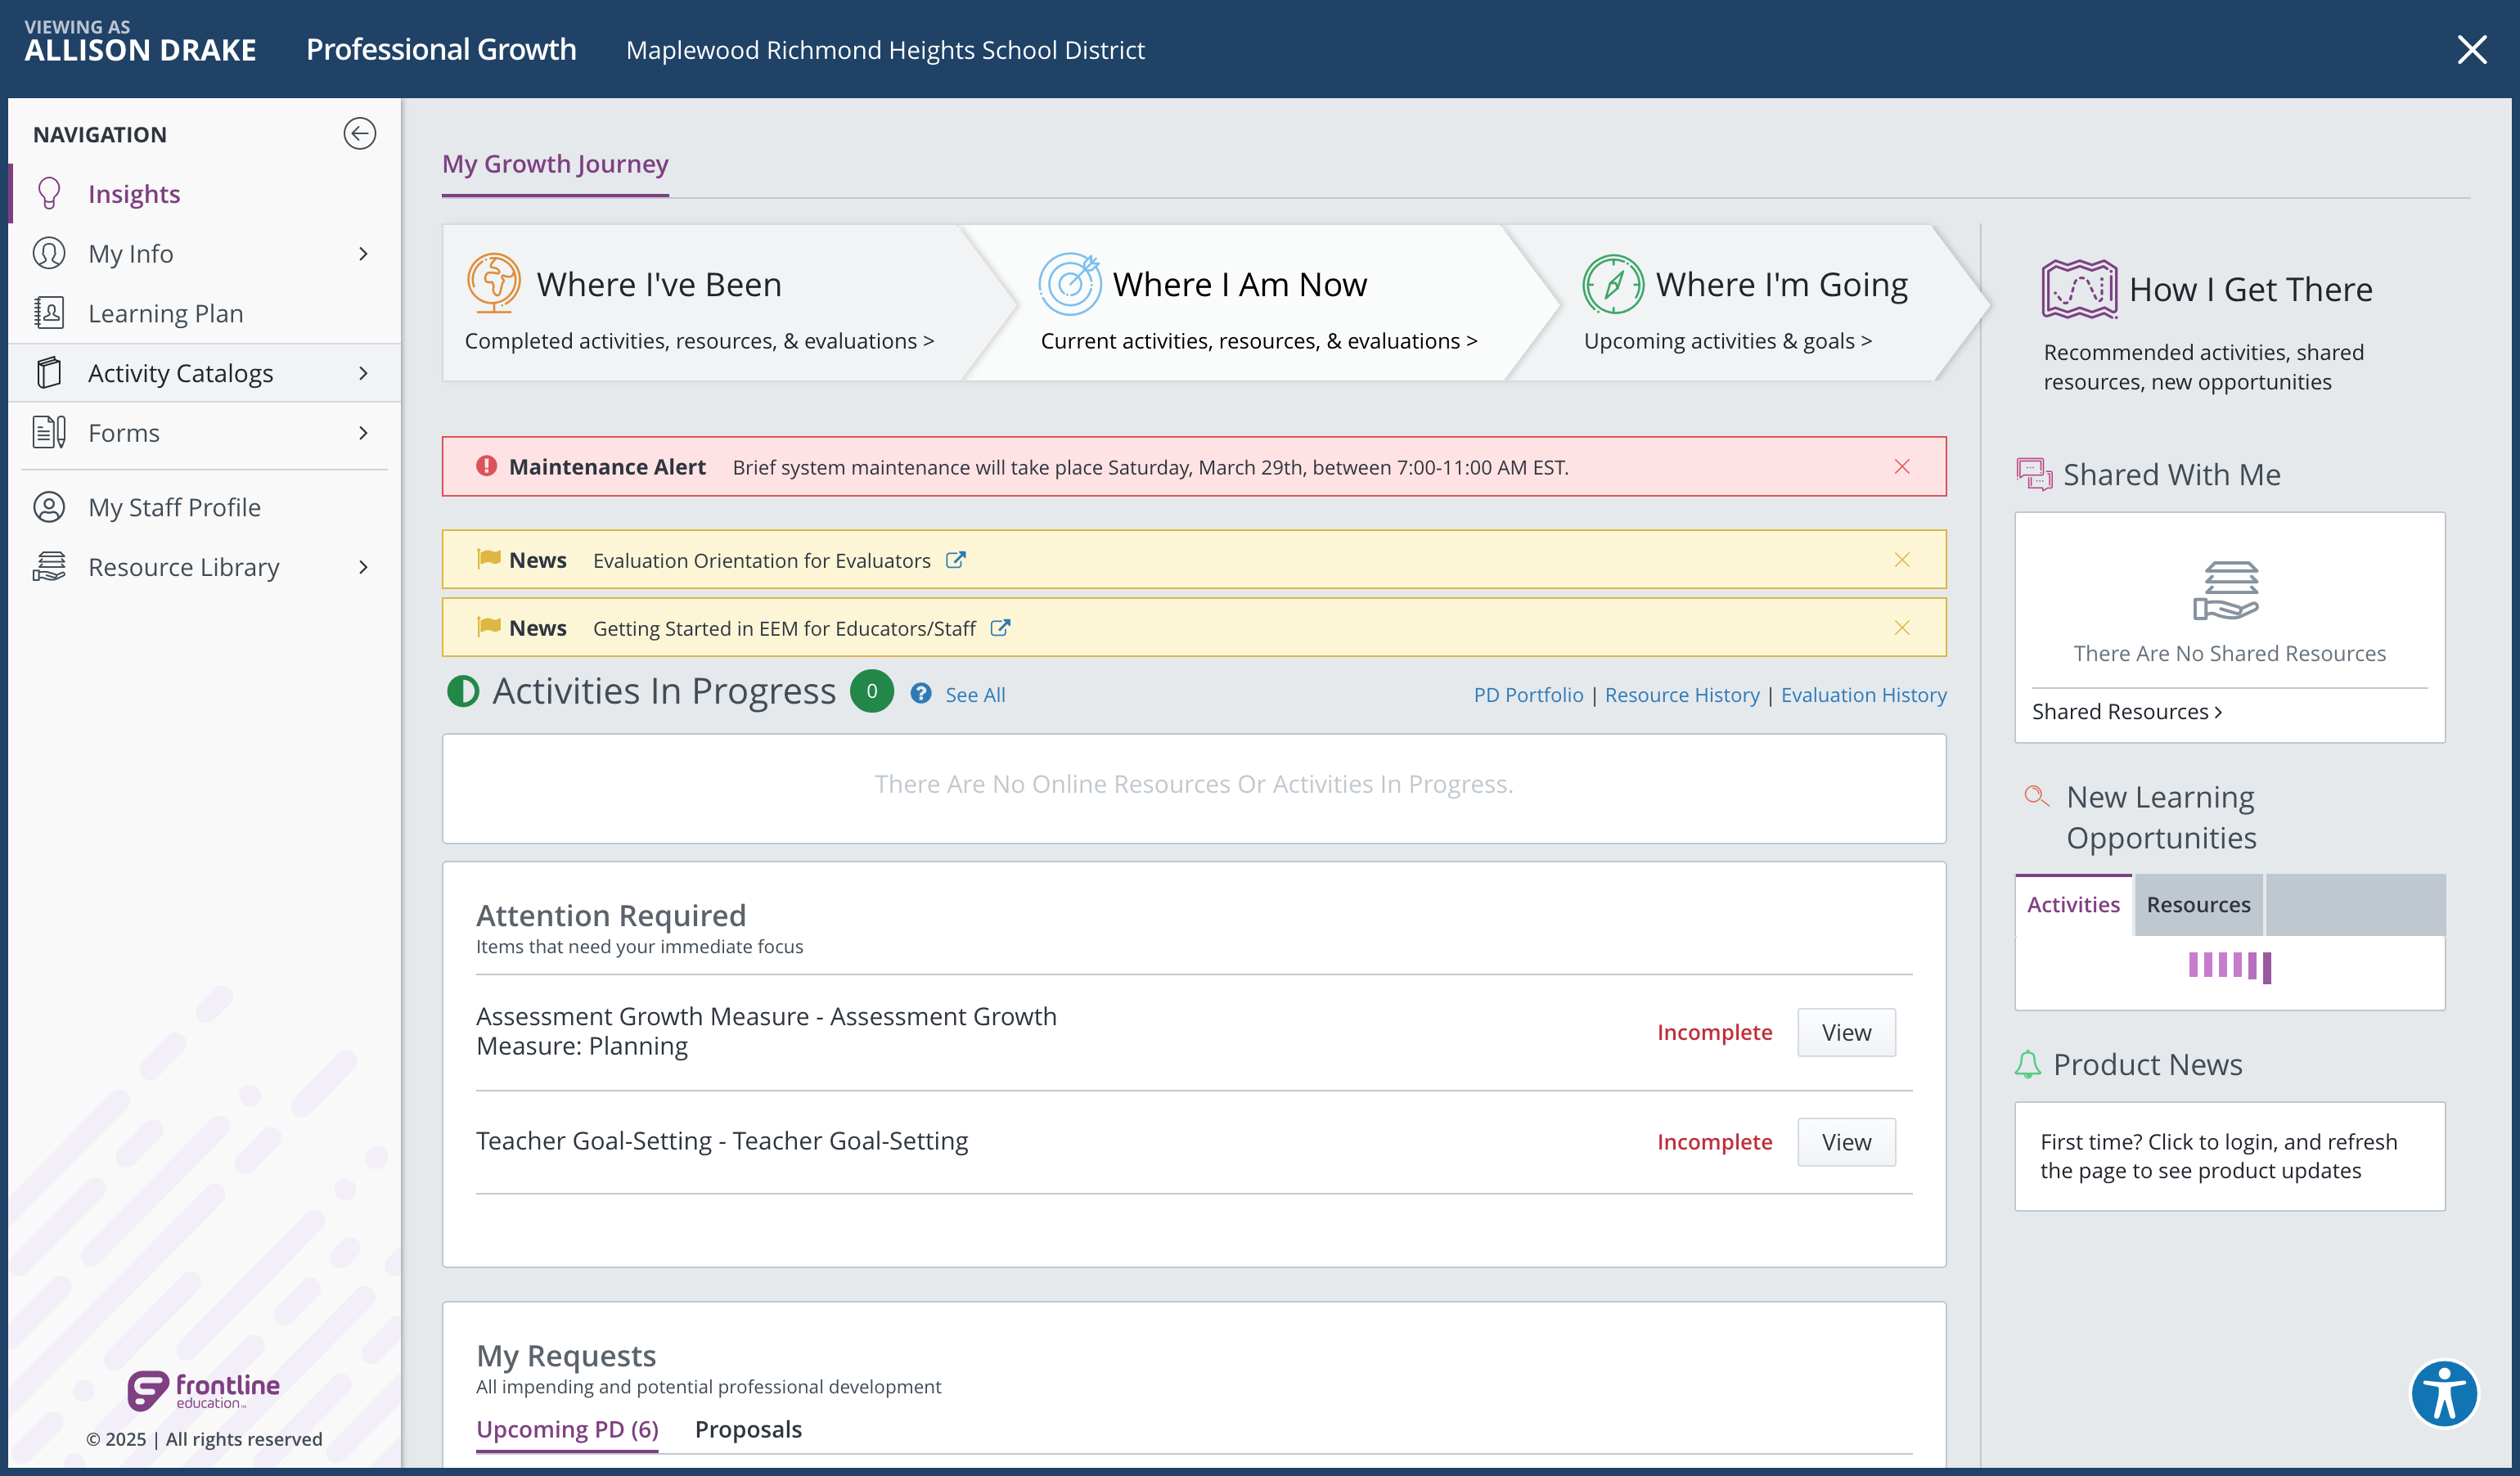Open the Resource History link
The width and height of the screenshot is (2520, 1476).
click(1682, 694)
